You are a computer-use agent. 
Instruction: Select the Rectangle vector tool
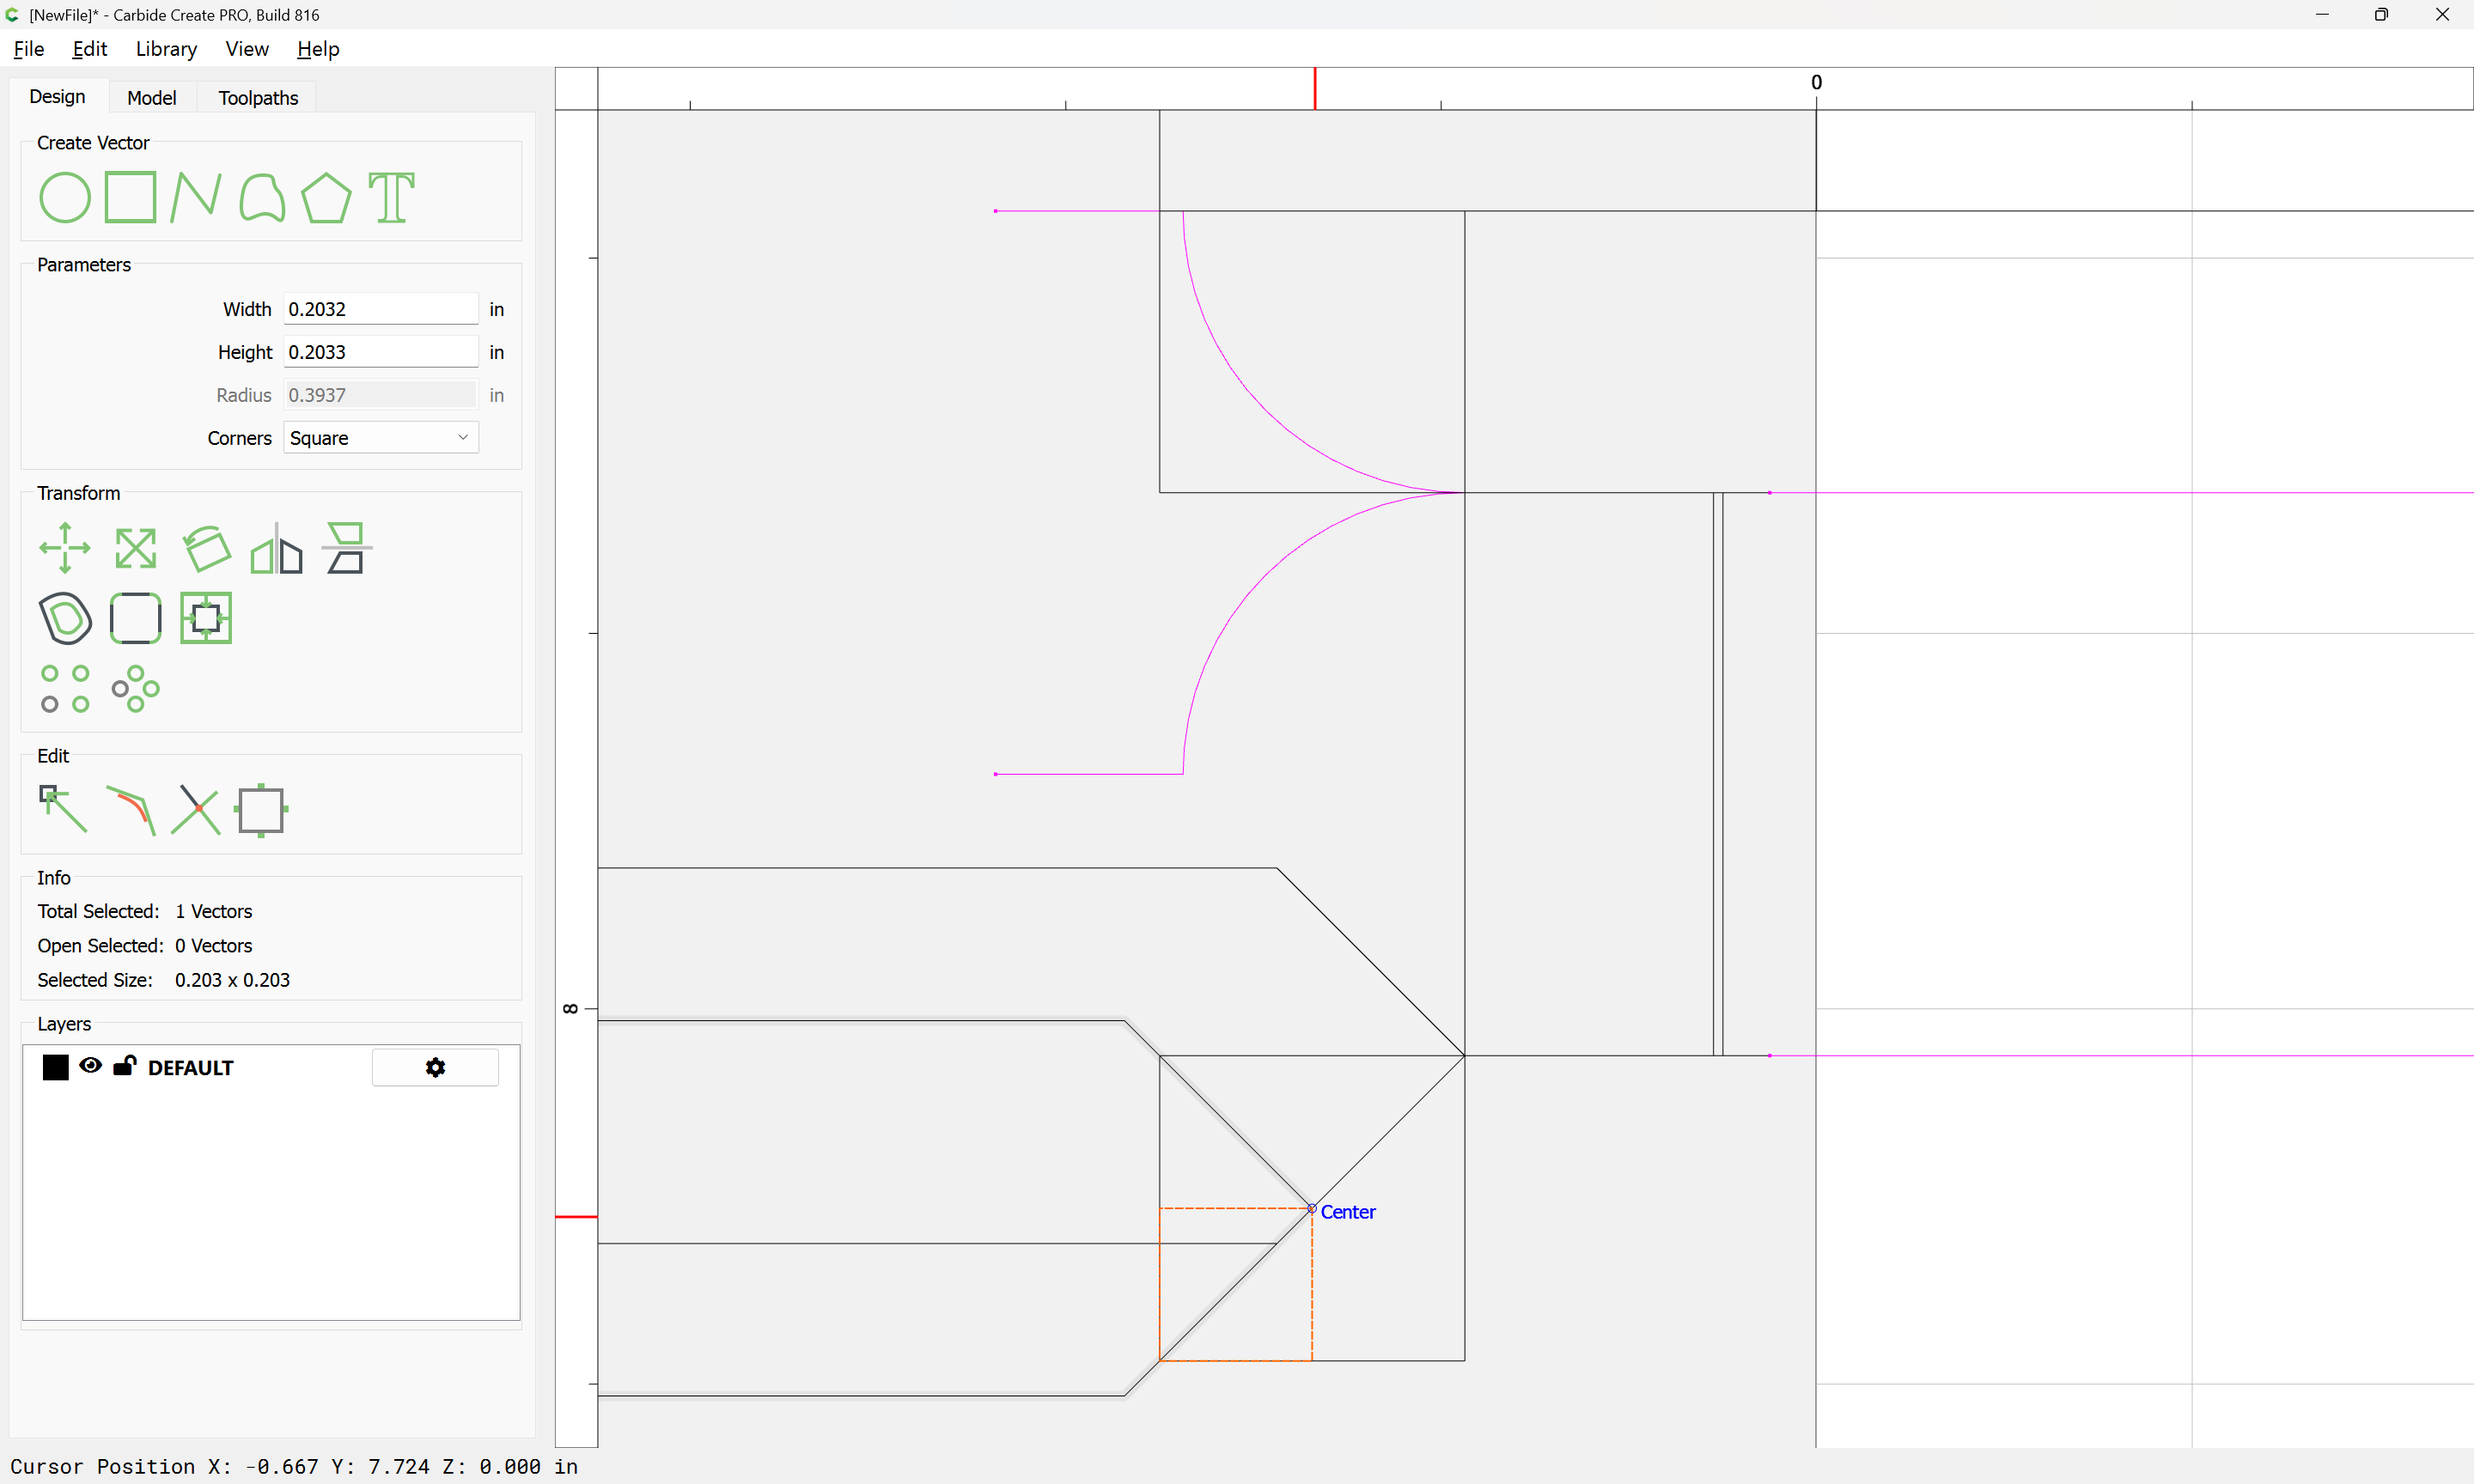(x=131, y=197)
